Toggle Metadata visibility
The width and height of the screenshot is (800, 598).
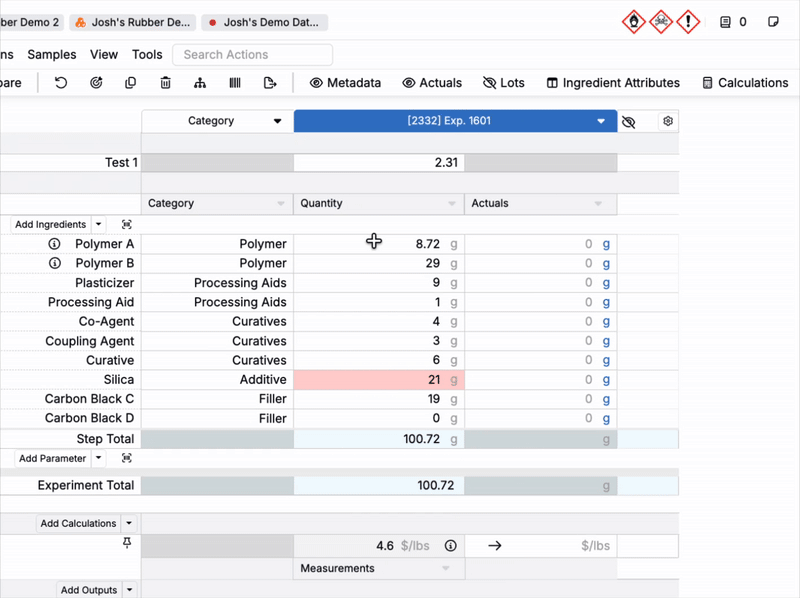click(345, 83)
